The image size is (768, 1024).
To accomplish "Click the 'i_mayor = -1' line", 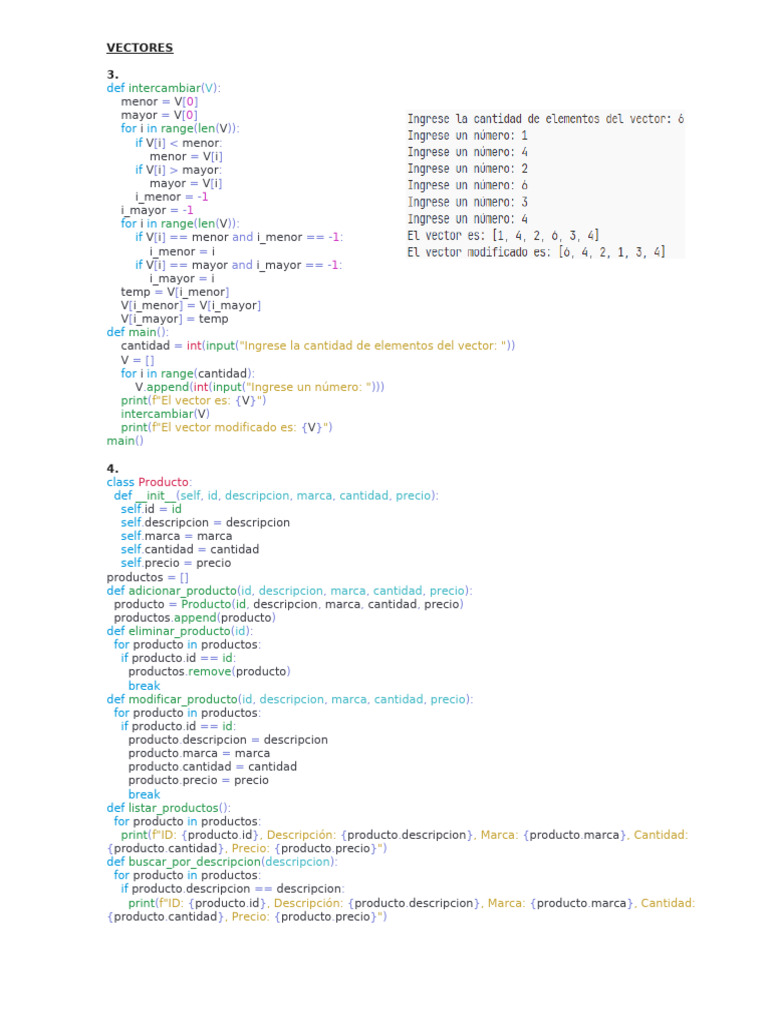I will (x=157, y=210).
